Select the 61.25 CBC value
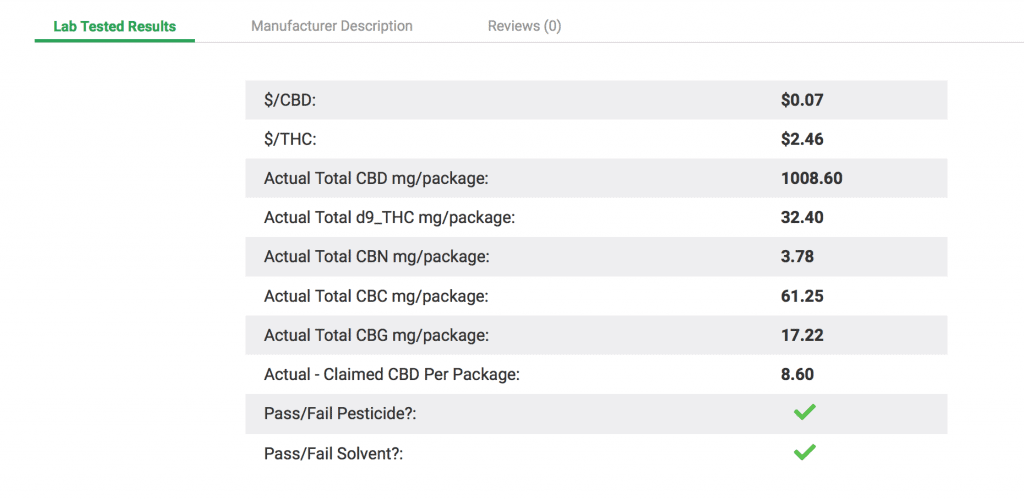 coord(802,296)
